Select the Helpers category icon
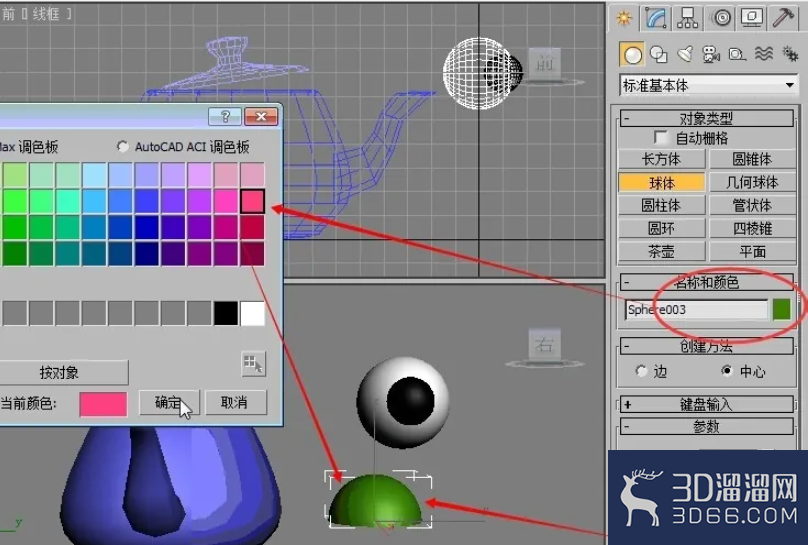Image resolution: width=808 pixels, height=545 pixels. [x=737, y=55]
